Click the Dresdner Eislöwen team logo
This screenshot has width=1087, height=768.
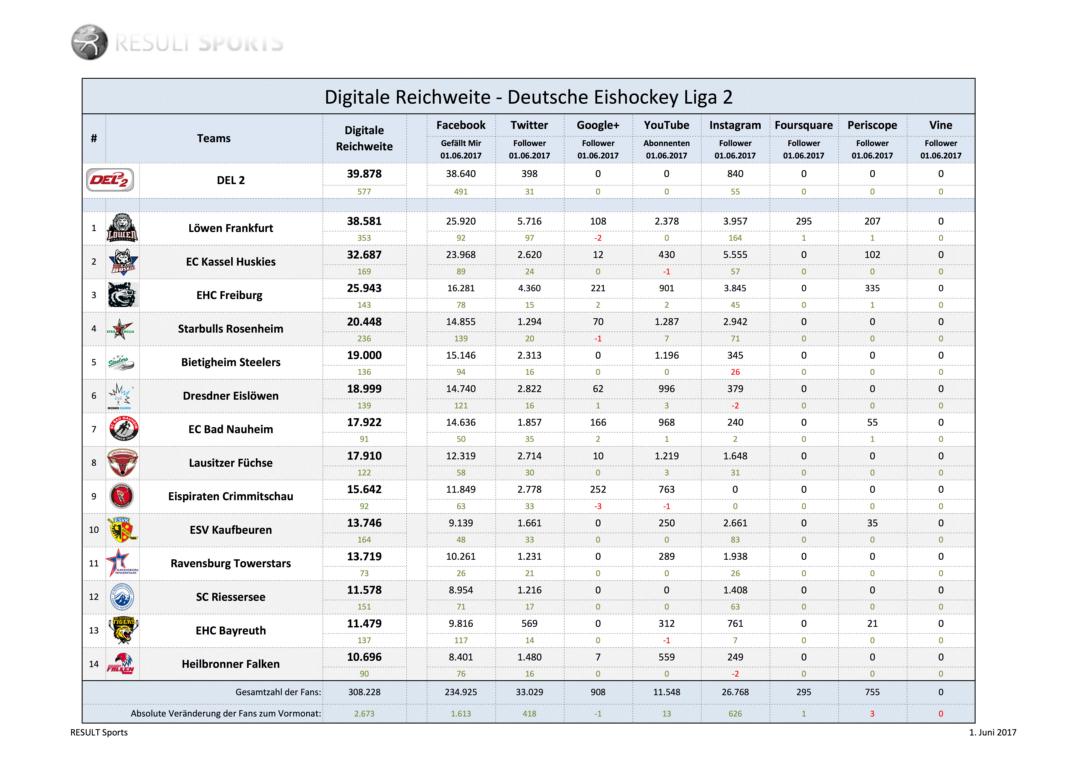tap(121, 396)
